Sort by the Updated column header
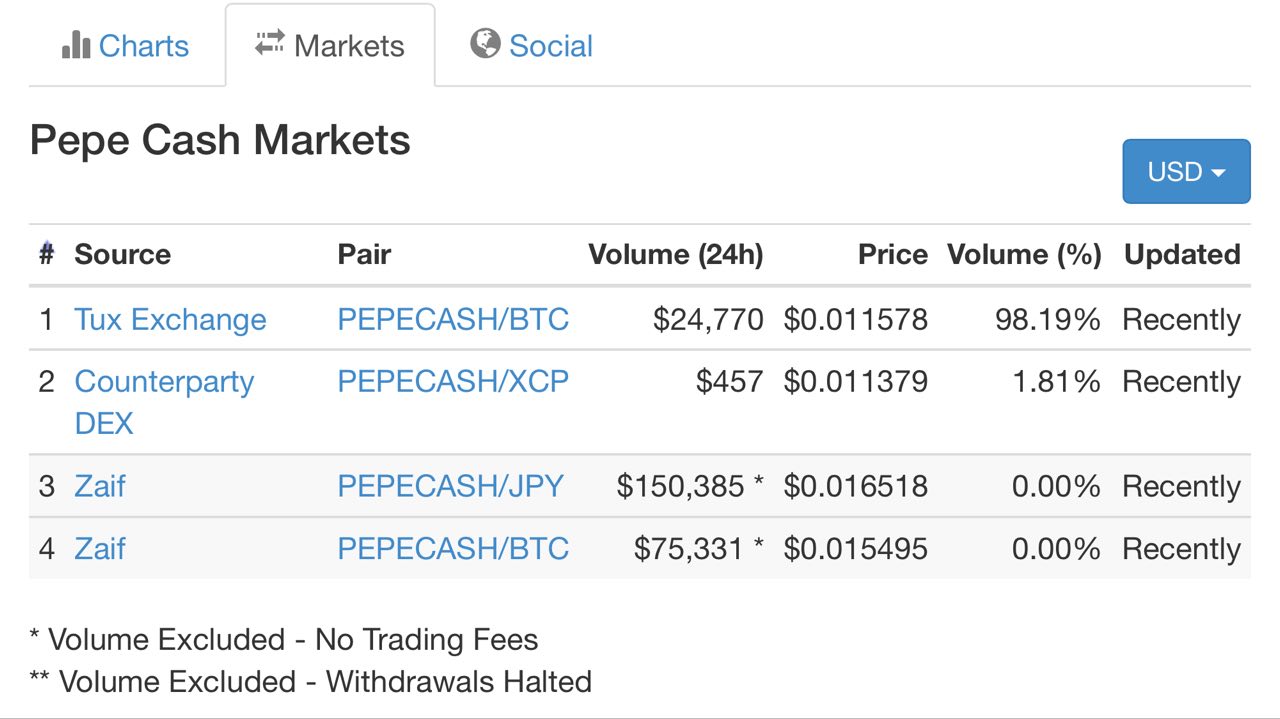Viewport: 1280px width, 719px height. pos(1182,254)
